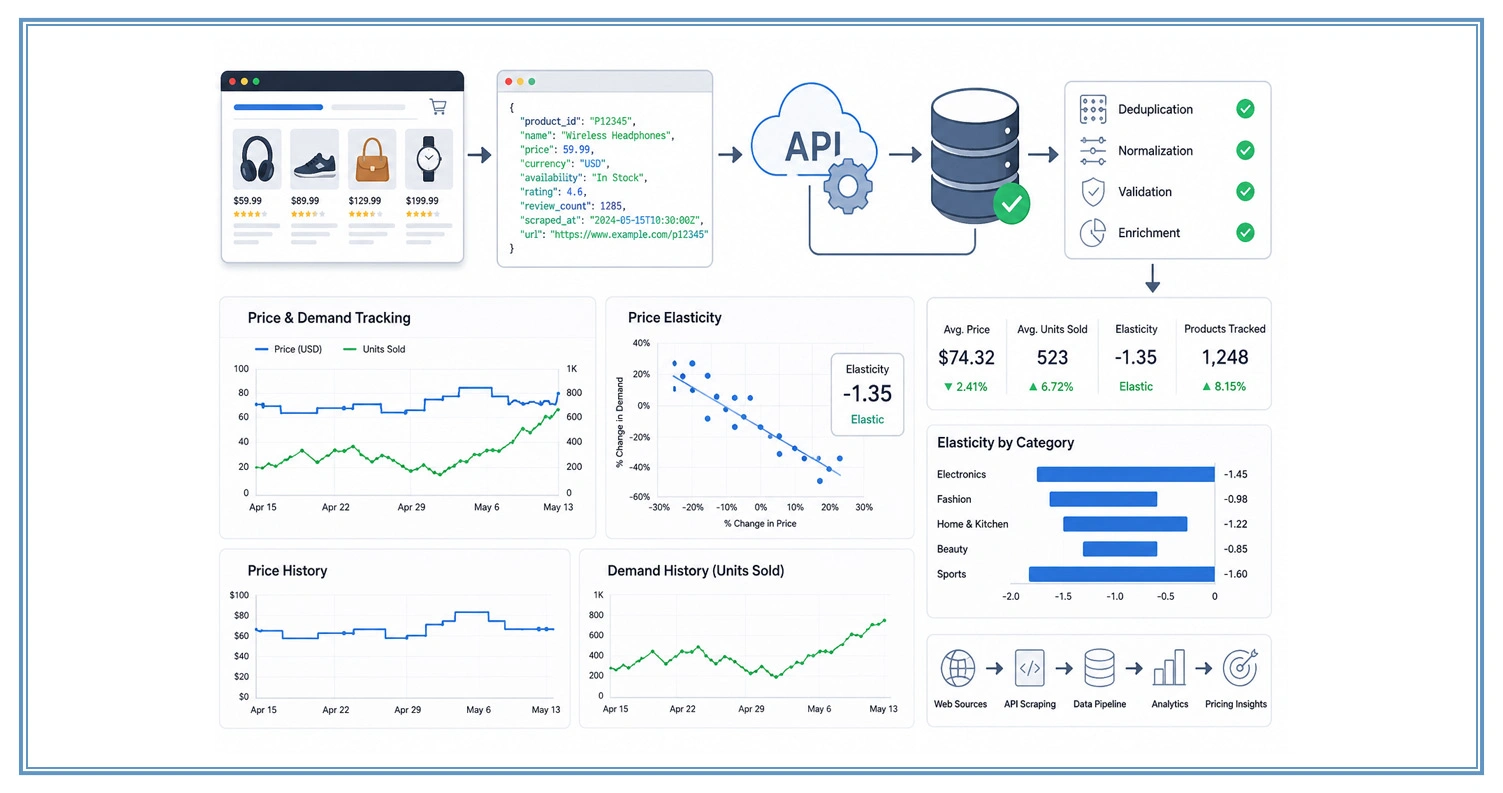Click the Analytics bar chart icon

pyautogui.click(x=1169, y=667)
